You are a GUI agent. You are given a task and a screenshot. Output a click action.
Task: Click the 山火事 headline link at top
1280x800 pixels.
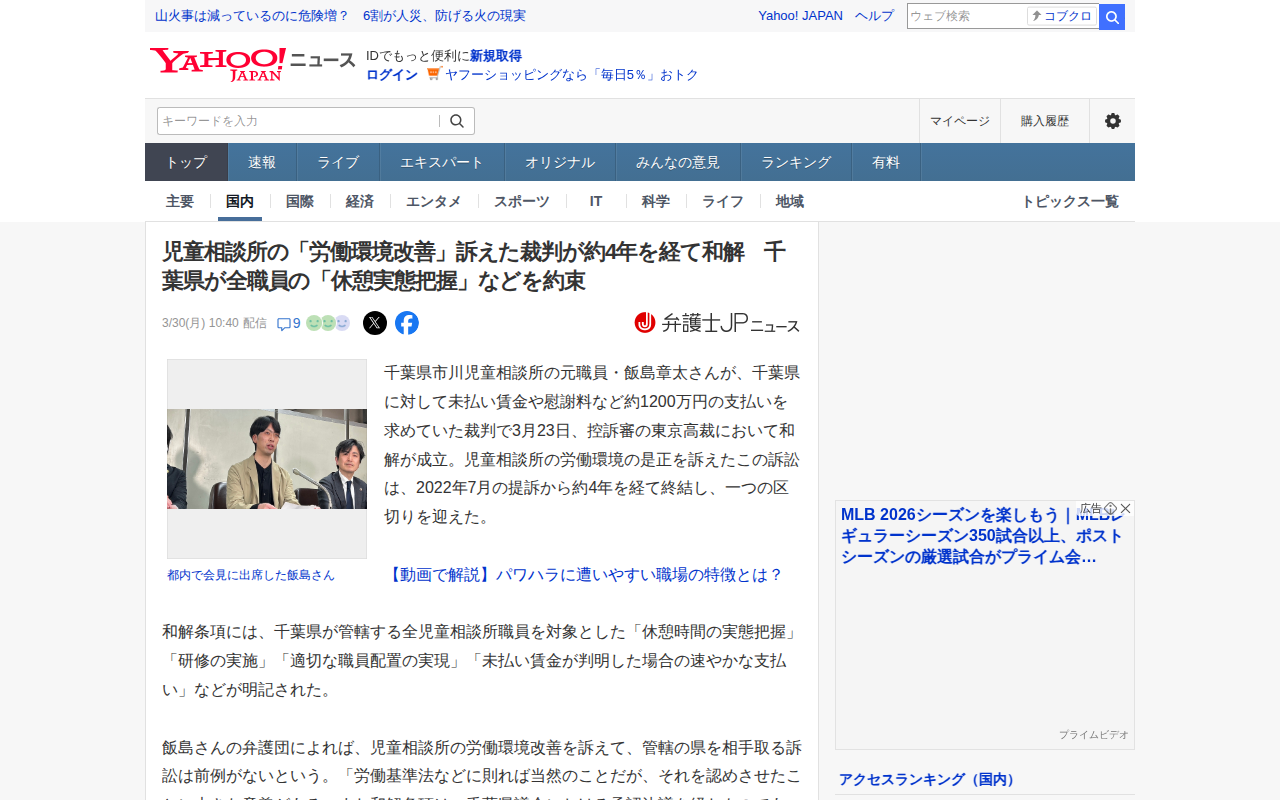(340, 16)
